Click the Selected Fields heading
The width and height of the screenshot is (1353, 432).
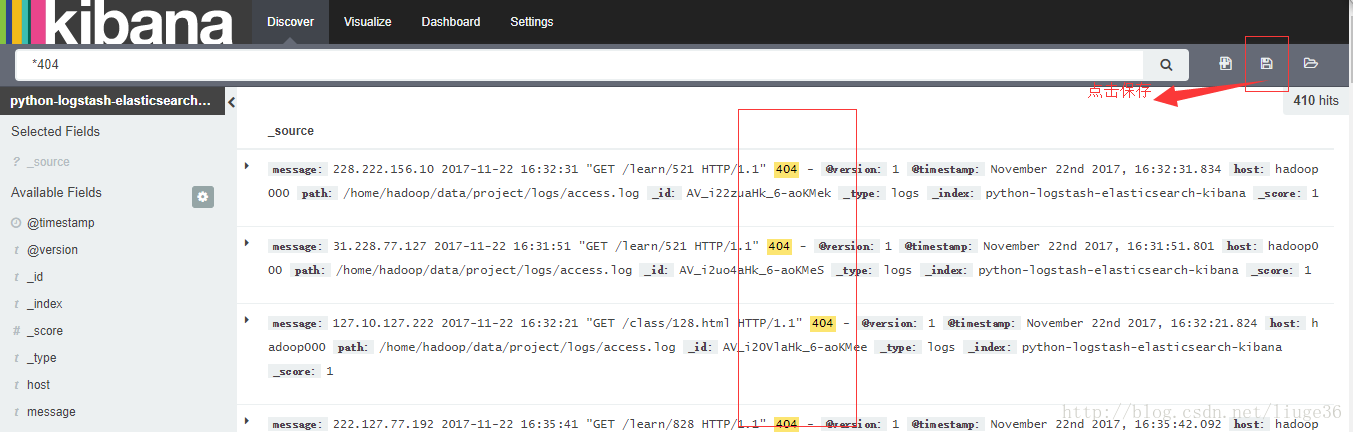(55, 131)
